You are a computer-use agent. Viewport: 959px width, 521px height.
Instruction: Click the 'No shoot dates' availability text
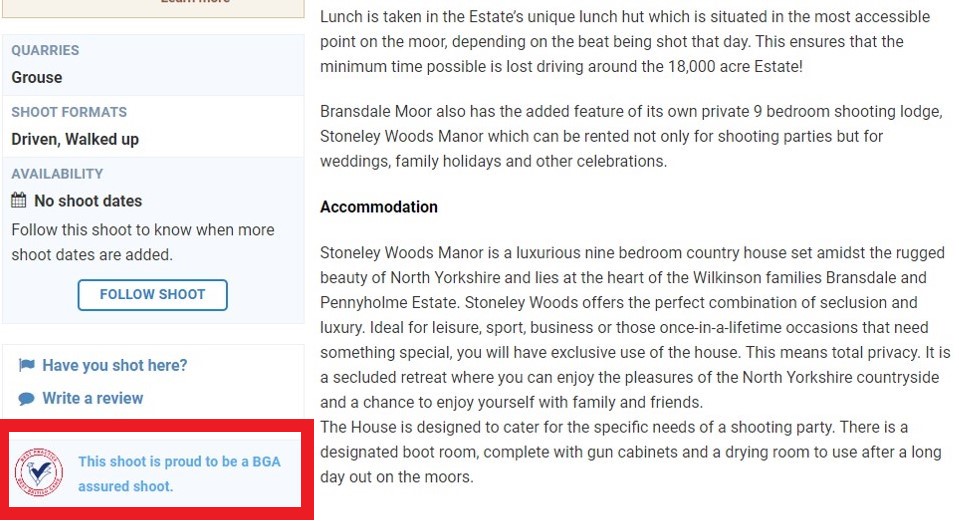click(x=88, y=201)
